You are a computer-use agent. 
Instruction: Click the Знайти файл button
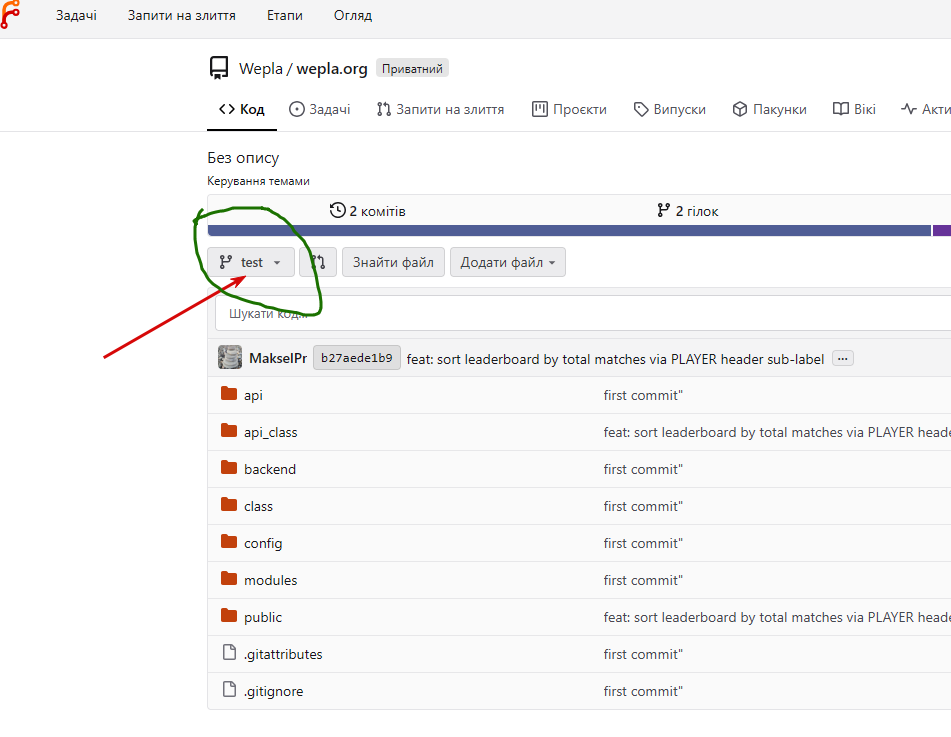click(393, 262)
